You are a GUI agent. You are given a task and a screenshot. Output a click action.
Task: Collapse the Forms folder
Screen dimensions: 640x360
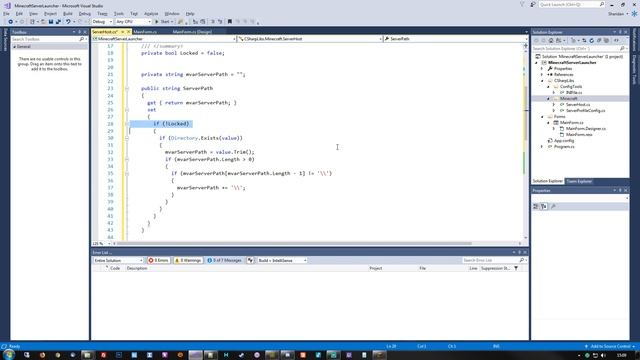tap(542, 117)
